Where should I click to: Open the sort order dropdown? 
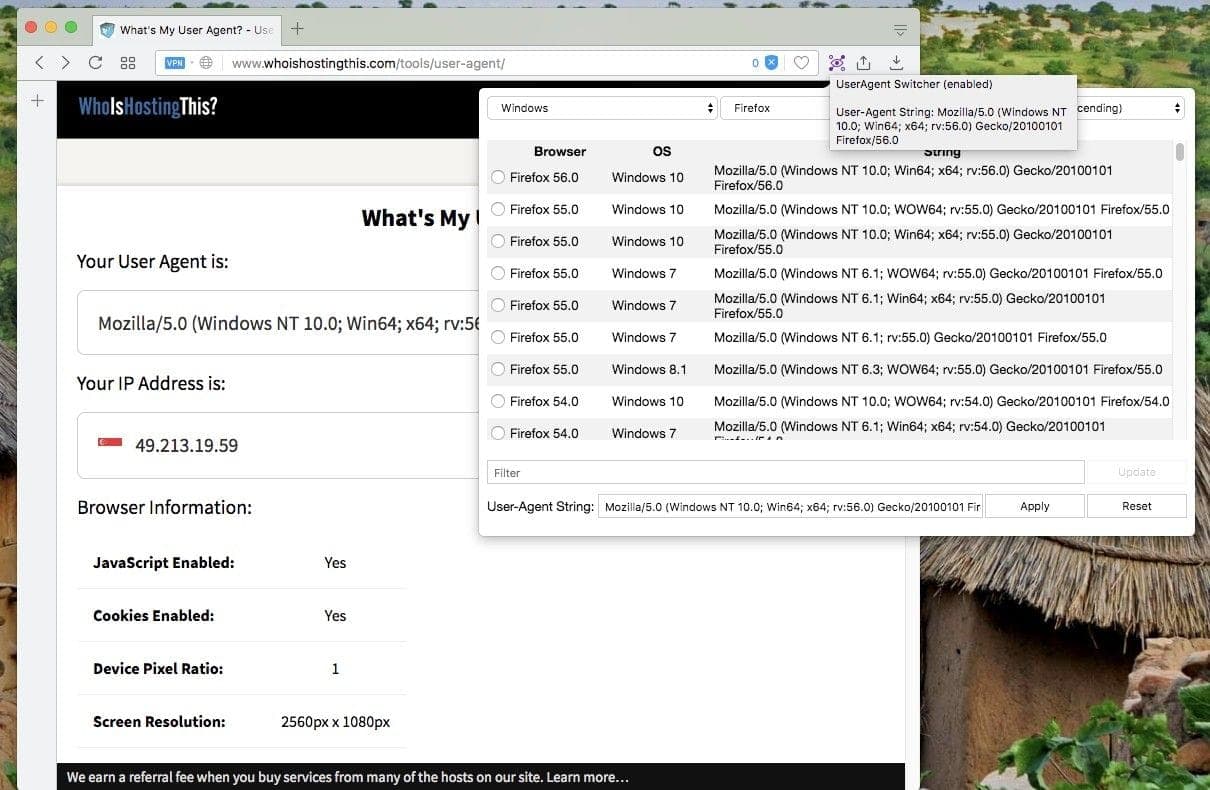point(1130,108)
